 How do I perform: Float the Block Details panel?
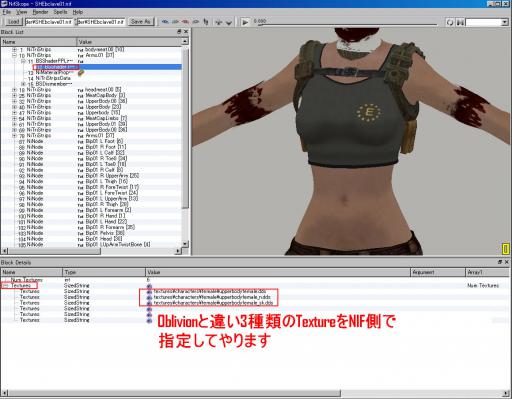[499, 262]
